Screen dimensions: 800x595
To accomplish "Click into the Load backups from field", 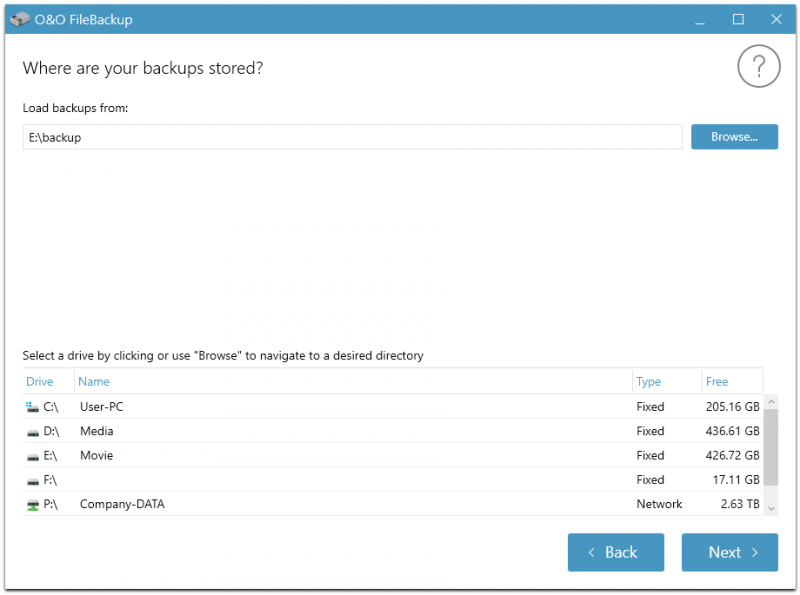I will [x=352, y=137].
